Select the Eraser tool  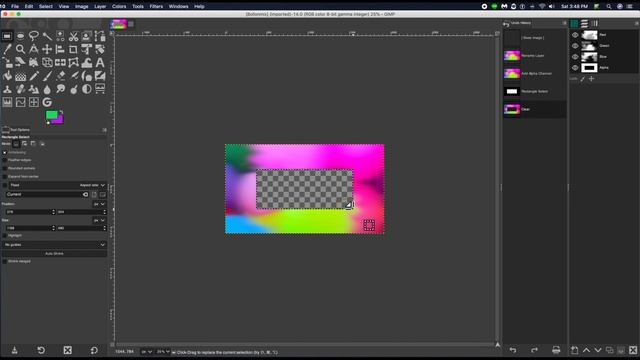tap(60, 76)
